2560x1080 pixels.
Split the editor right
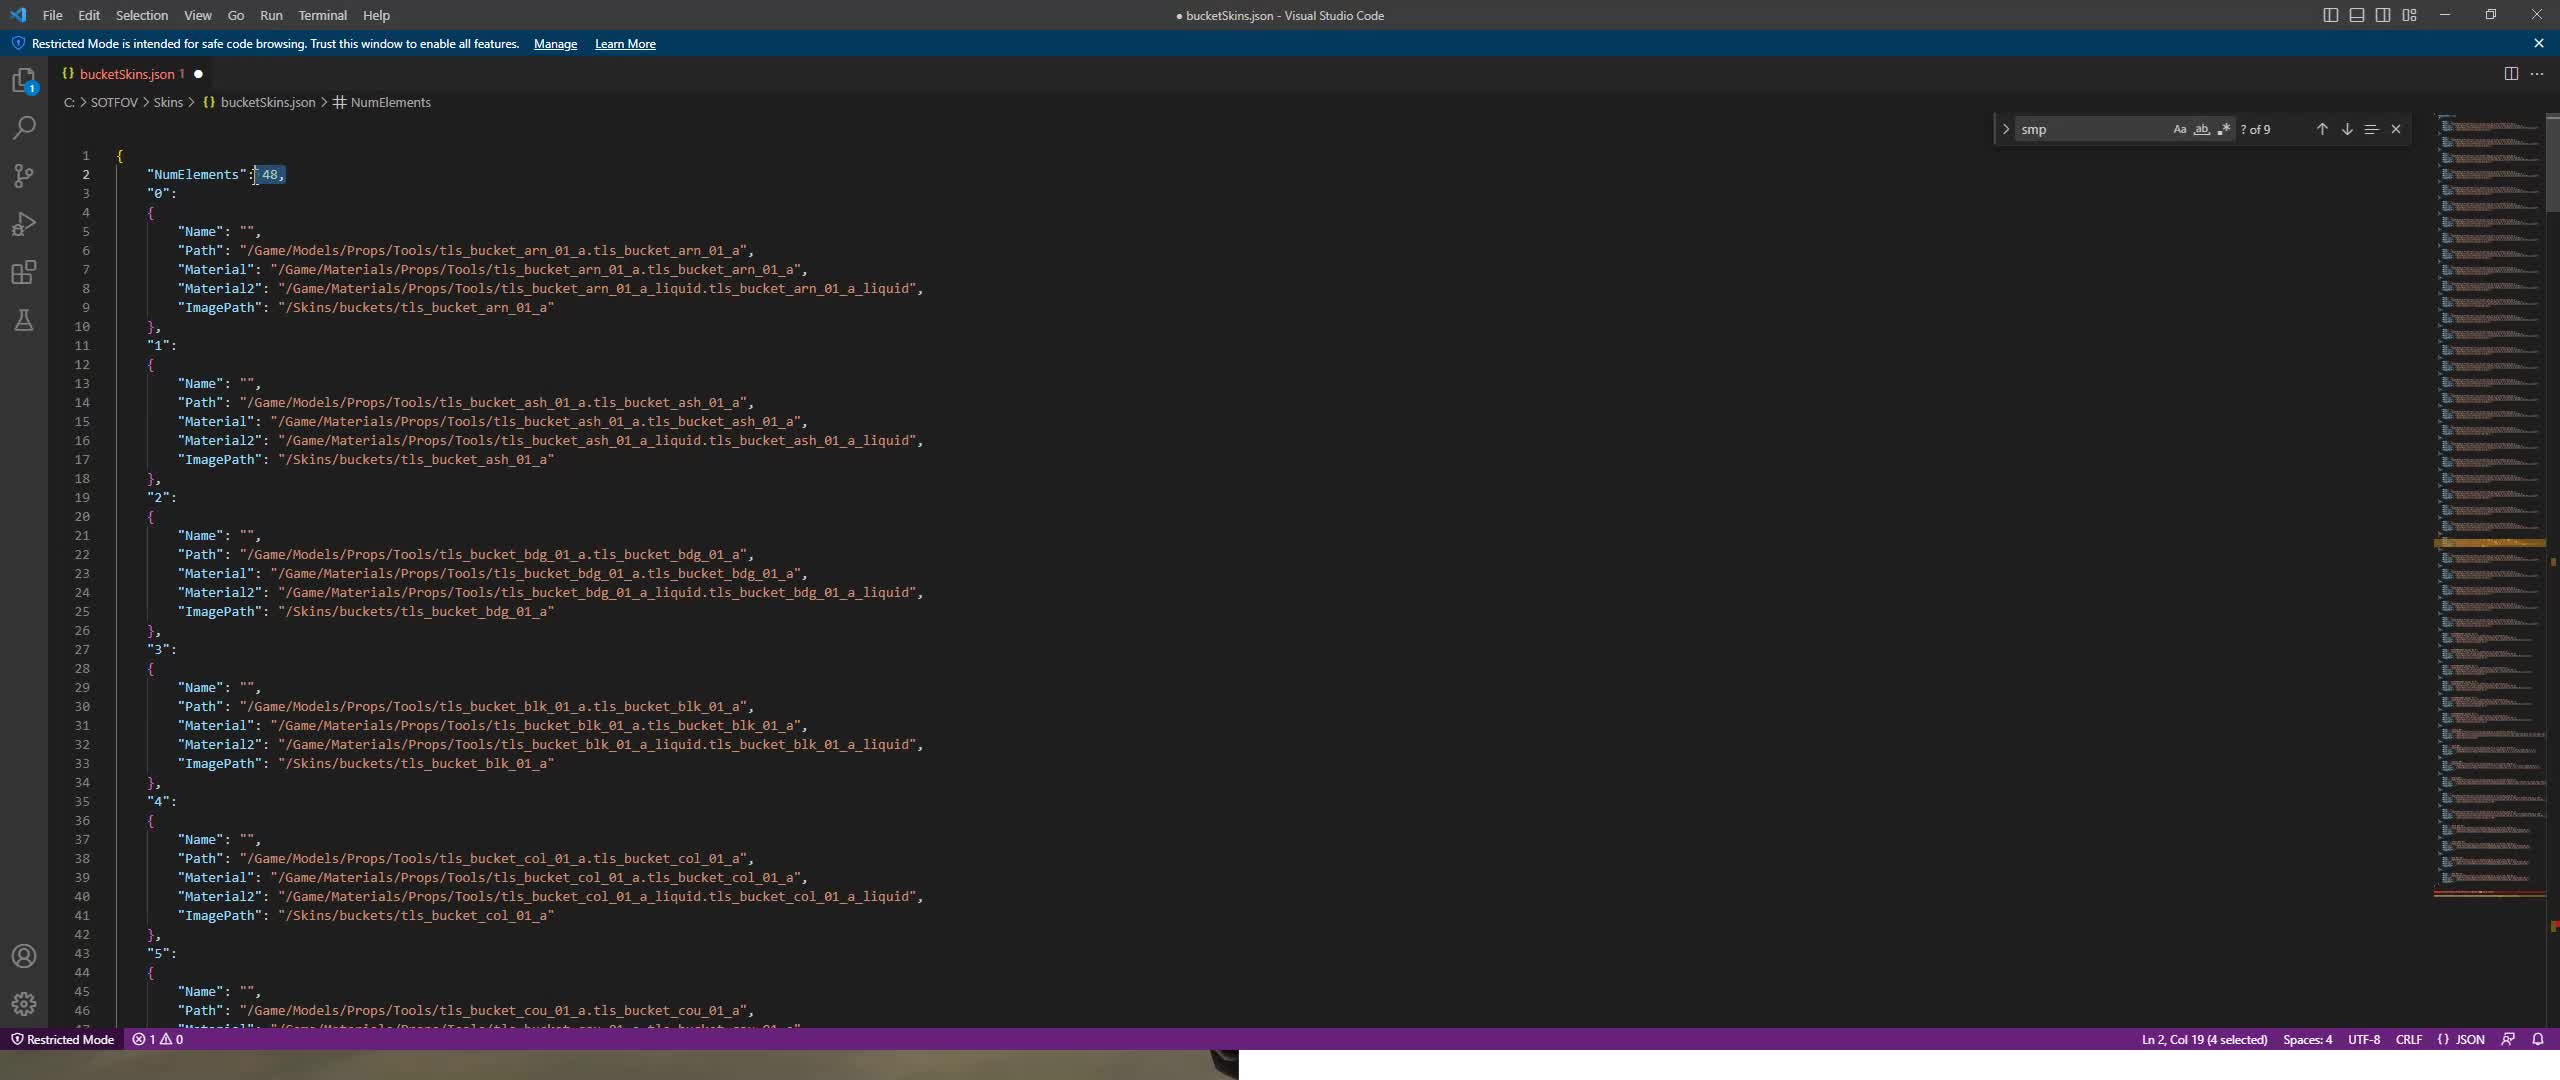pos(2510,74)
